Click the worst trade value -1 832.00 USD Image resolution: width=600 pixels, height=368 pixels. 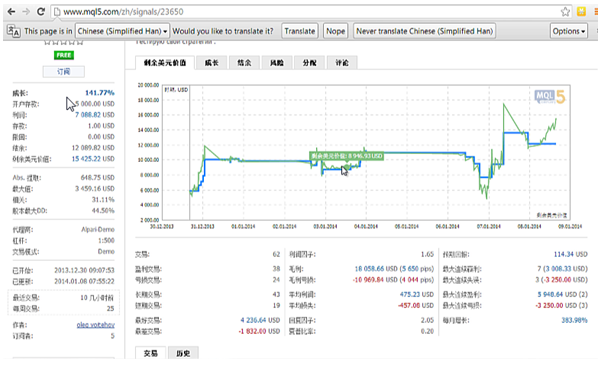259,331
